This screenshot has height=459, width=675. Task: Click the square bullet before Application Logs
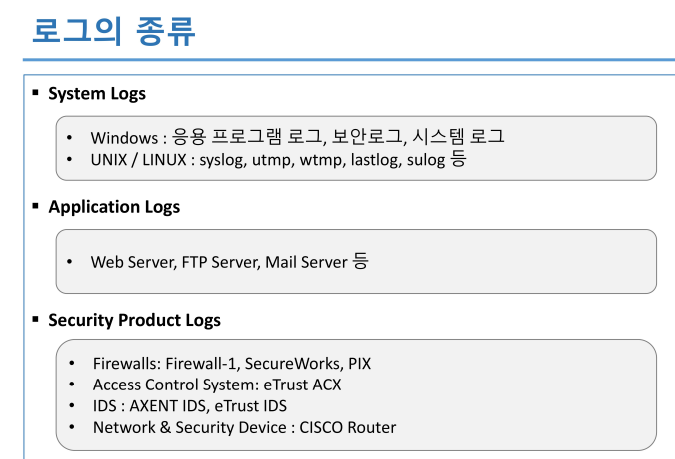(35, 206)
